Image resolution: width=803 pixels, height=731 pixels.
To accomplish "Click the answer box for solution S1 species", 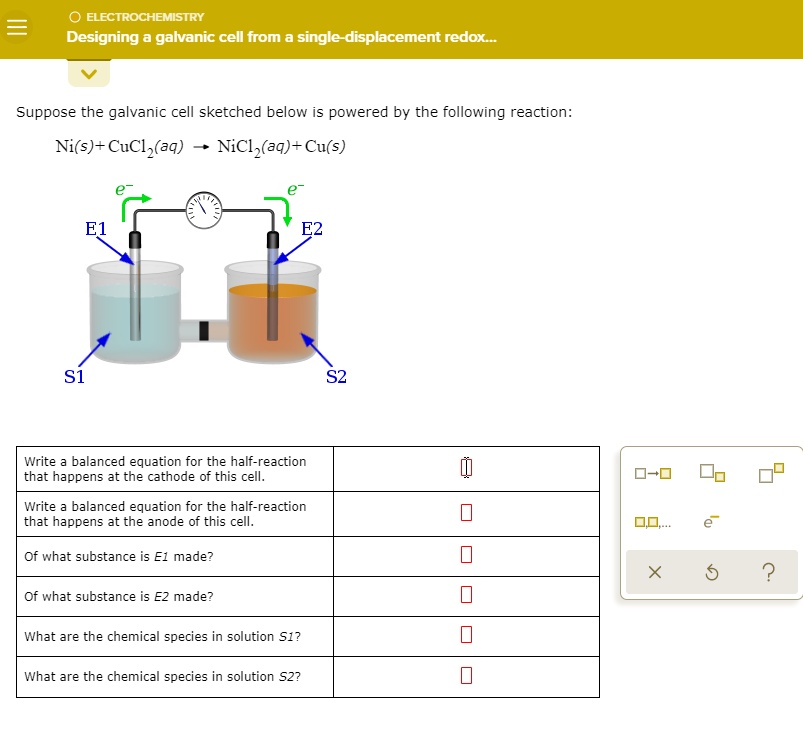I will 464,636.
